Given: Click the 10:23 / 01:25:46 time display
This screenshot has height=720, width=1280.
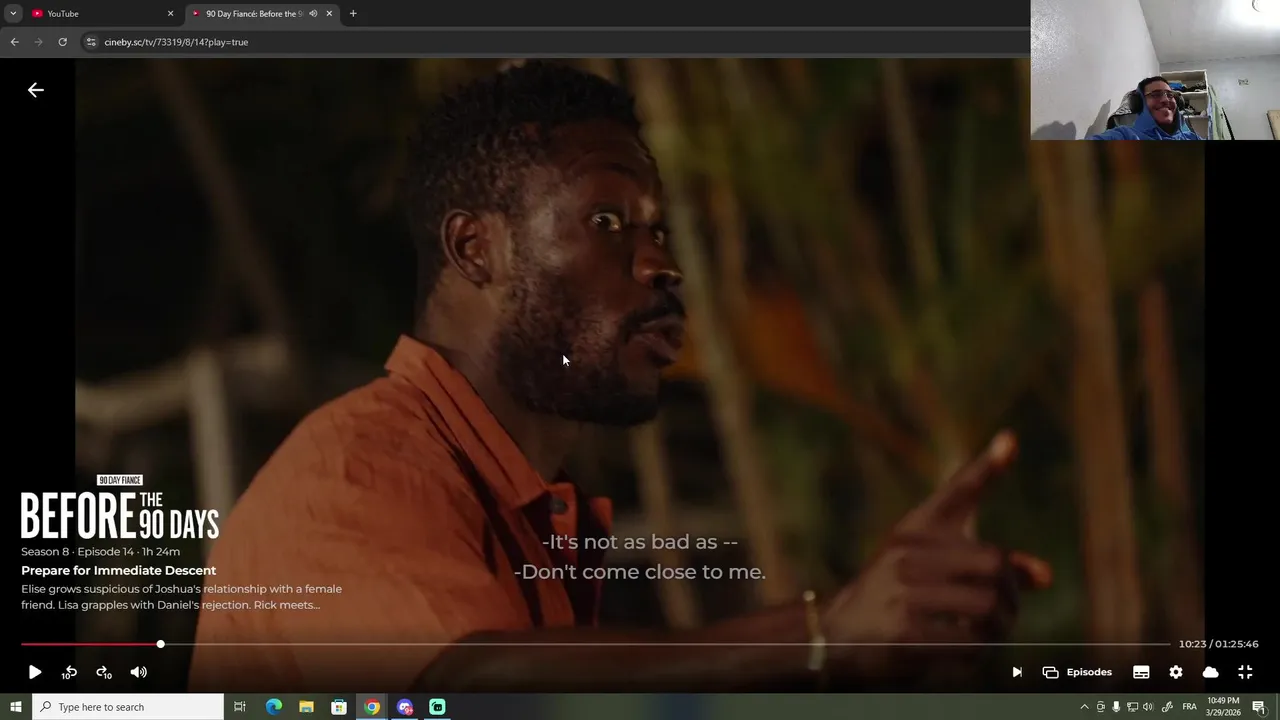Looking at the screenshot, I should pos(1218,644).
